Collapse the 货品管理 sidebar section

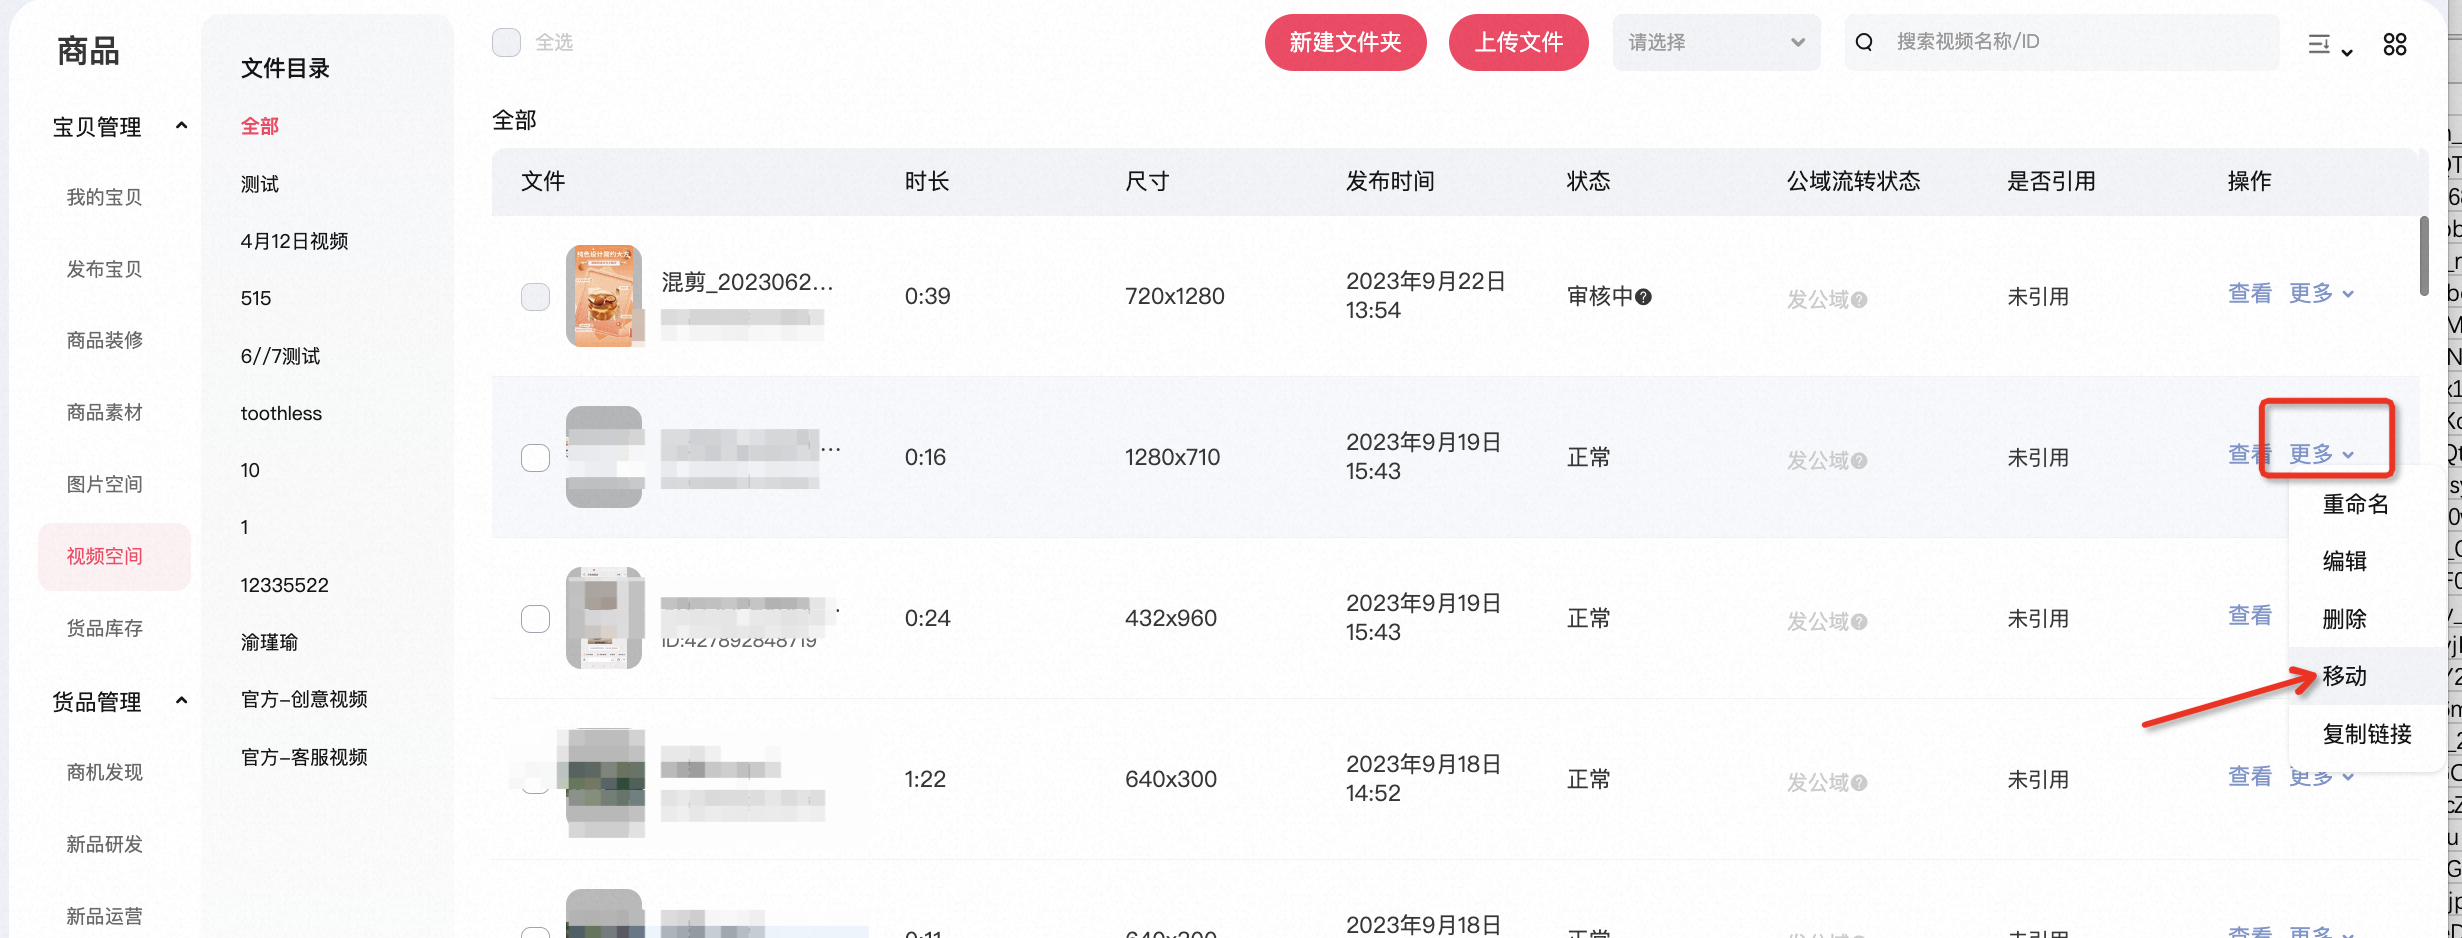pos(181,701)
